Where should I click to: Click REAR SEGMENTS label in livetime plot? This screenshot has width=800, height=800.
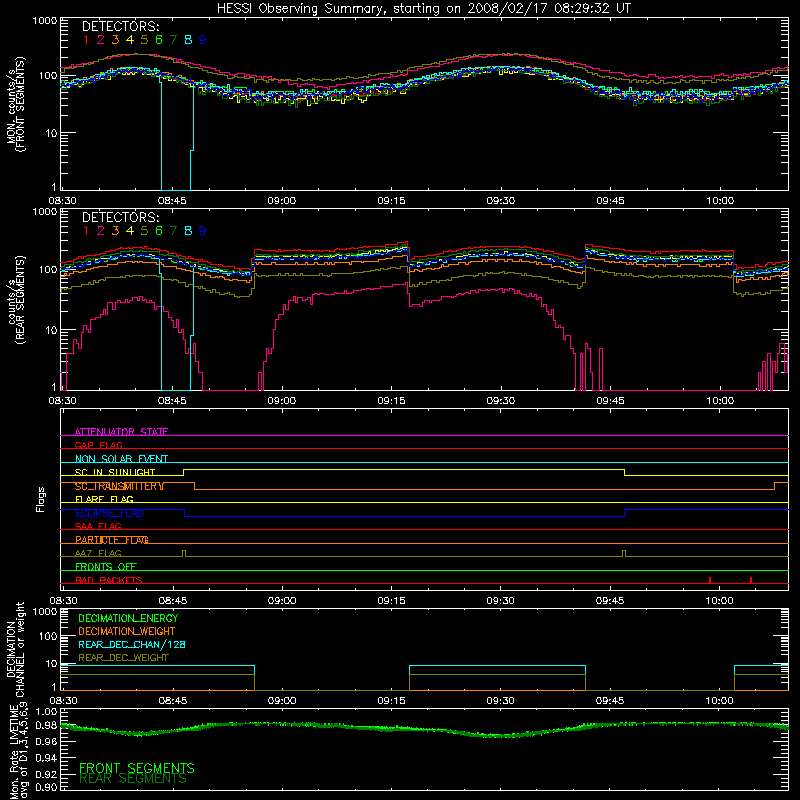coord(133,779)
